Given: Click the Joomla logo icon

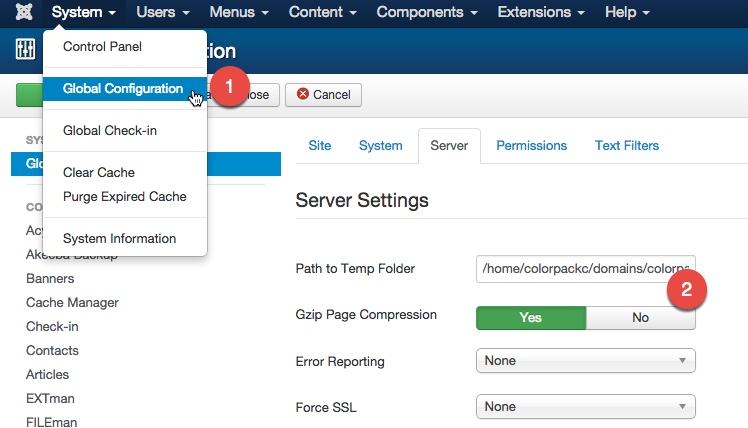Looking at the screenshot, I should click(x=24, y=11).
